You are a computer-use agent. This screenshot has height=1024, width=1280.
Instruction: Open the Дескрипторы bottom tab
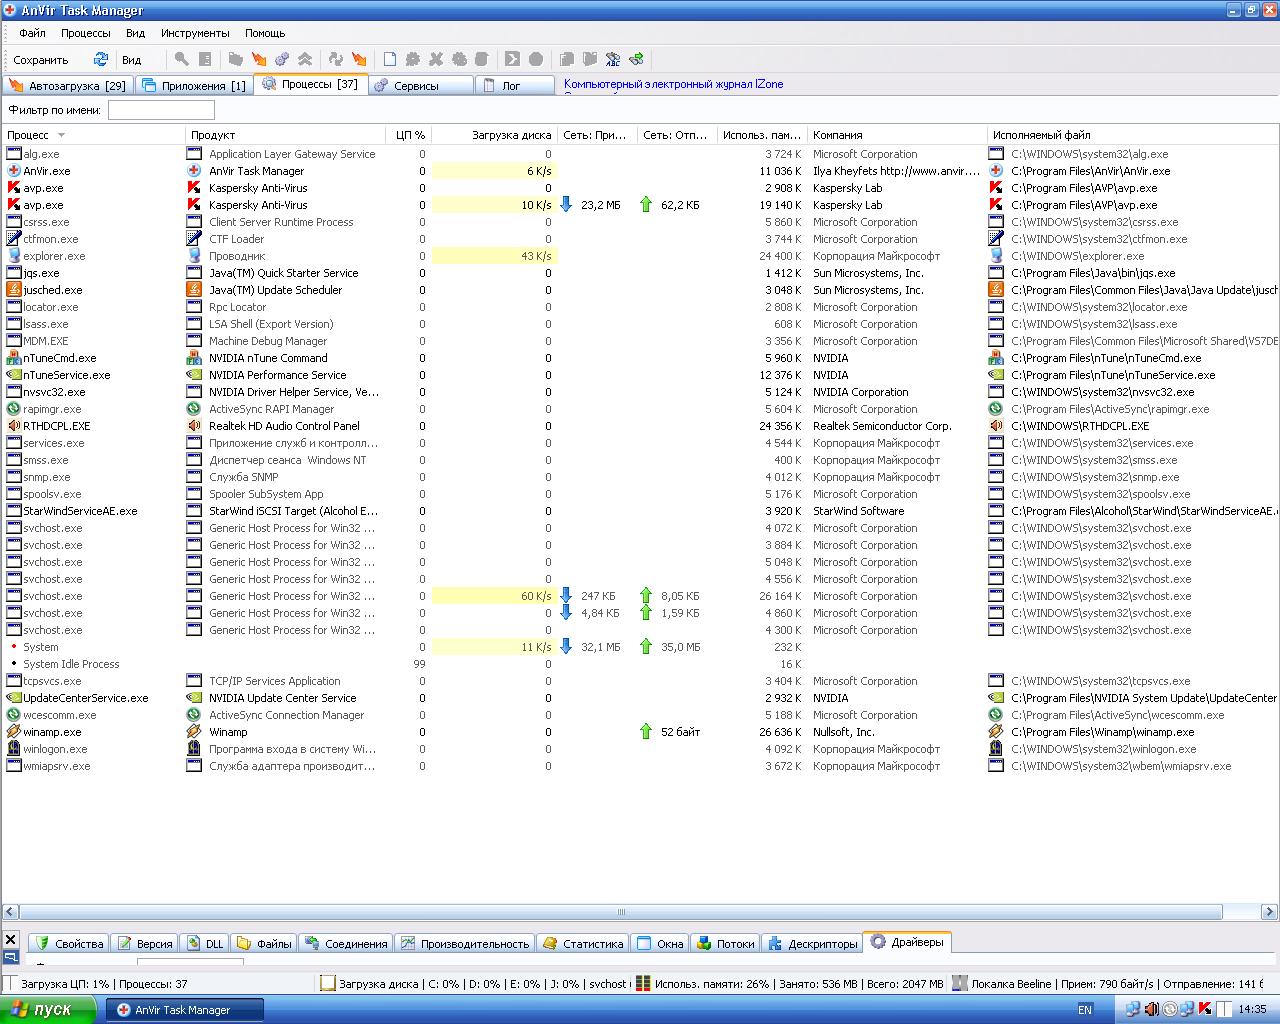pyautogui.click(x=813, y=943)
